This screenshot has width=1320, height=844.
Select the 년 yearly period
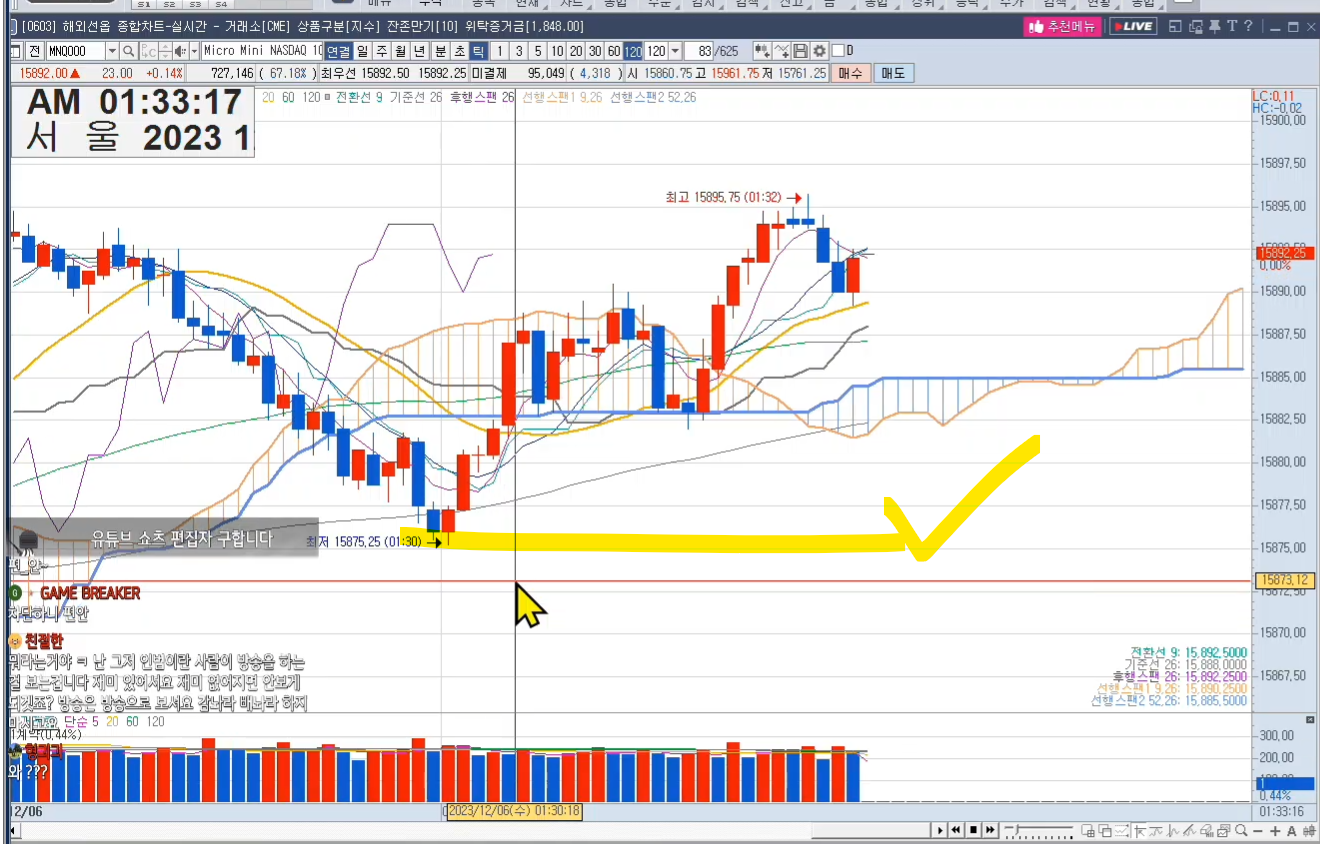click(x=418, y=51)
